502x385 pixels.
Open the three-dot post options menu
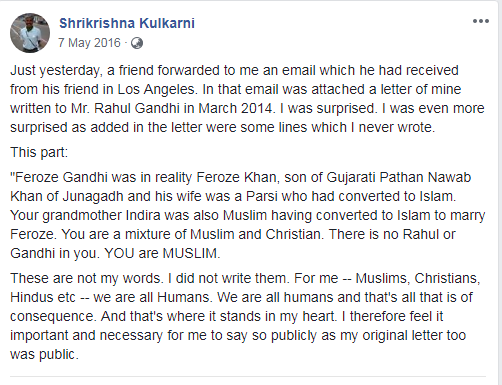click(481, 21)
